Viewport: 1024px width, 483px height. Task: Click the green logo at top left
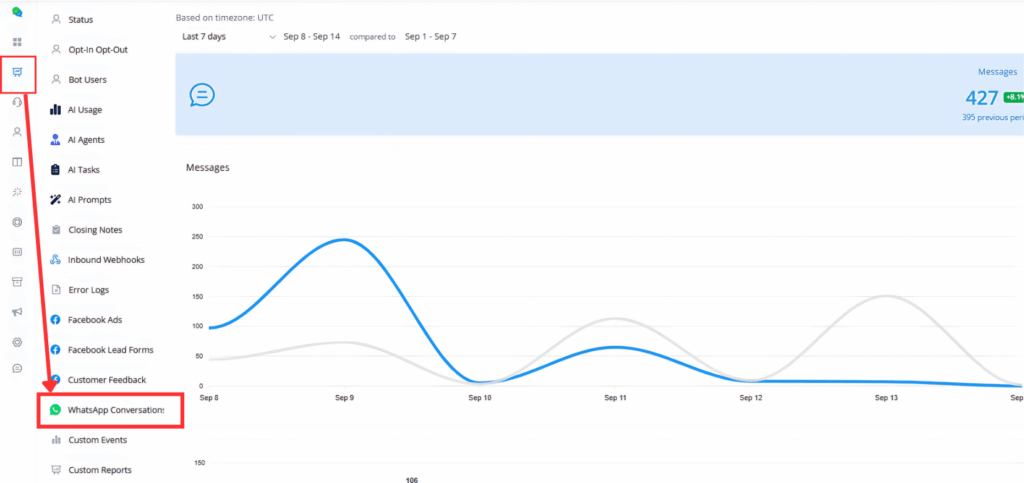click(17, 13)
